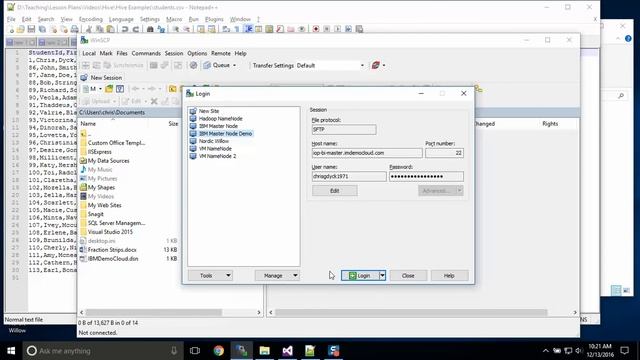Click the Cut scissors icon in Notepad++ toolbar
Image resolution: width=640 pixels, height=360 pixels.
coord(89,29)
